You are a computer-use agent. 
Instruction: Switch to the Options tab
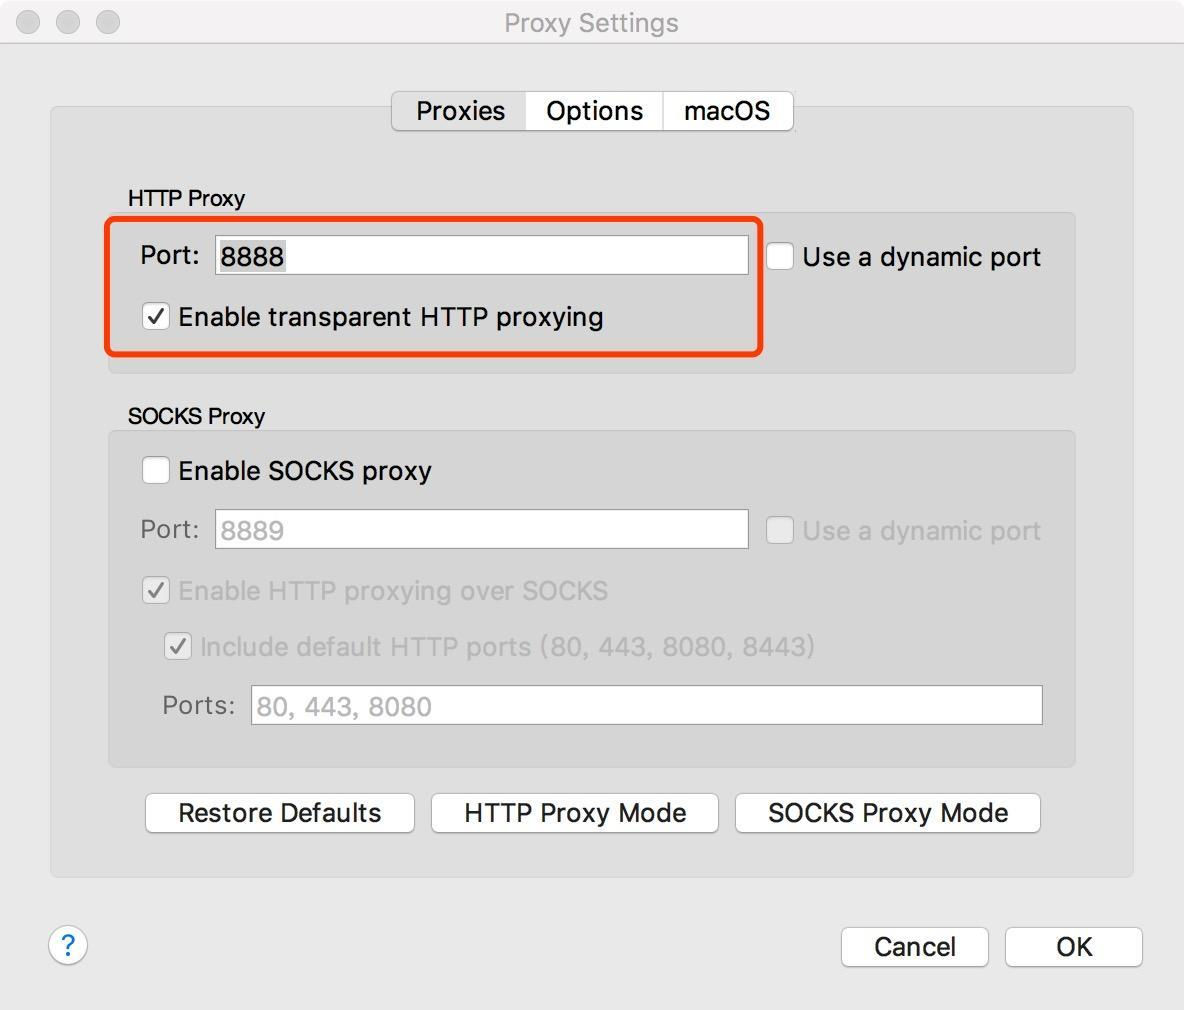592,111
